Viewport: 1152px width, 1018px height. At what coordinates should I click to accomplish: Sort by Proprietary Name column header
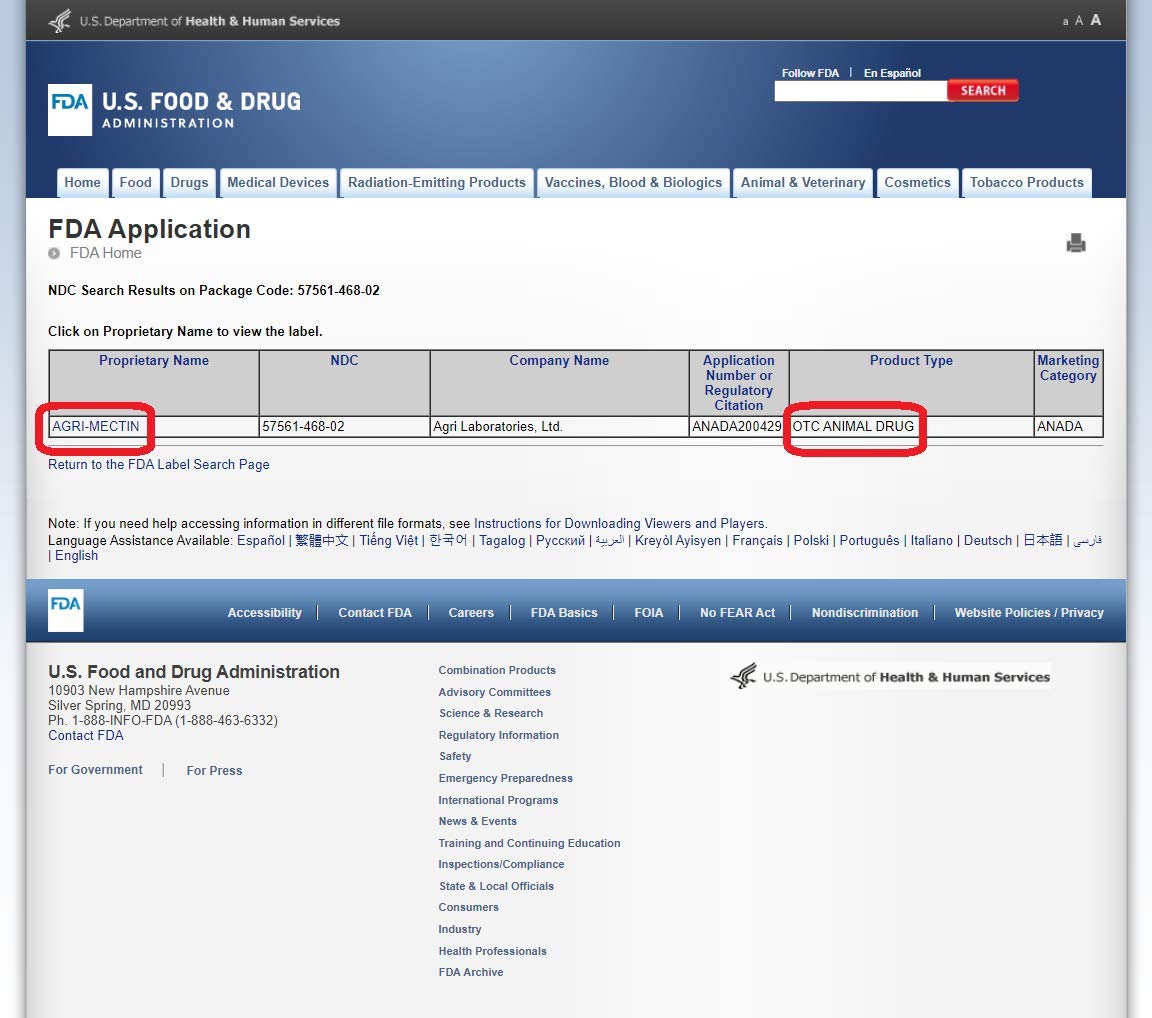(x=154, y=361)
